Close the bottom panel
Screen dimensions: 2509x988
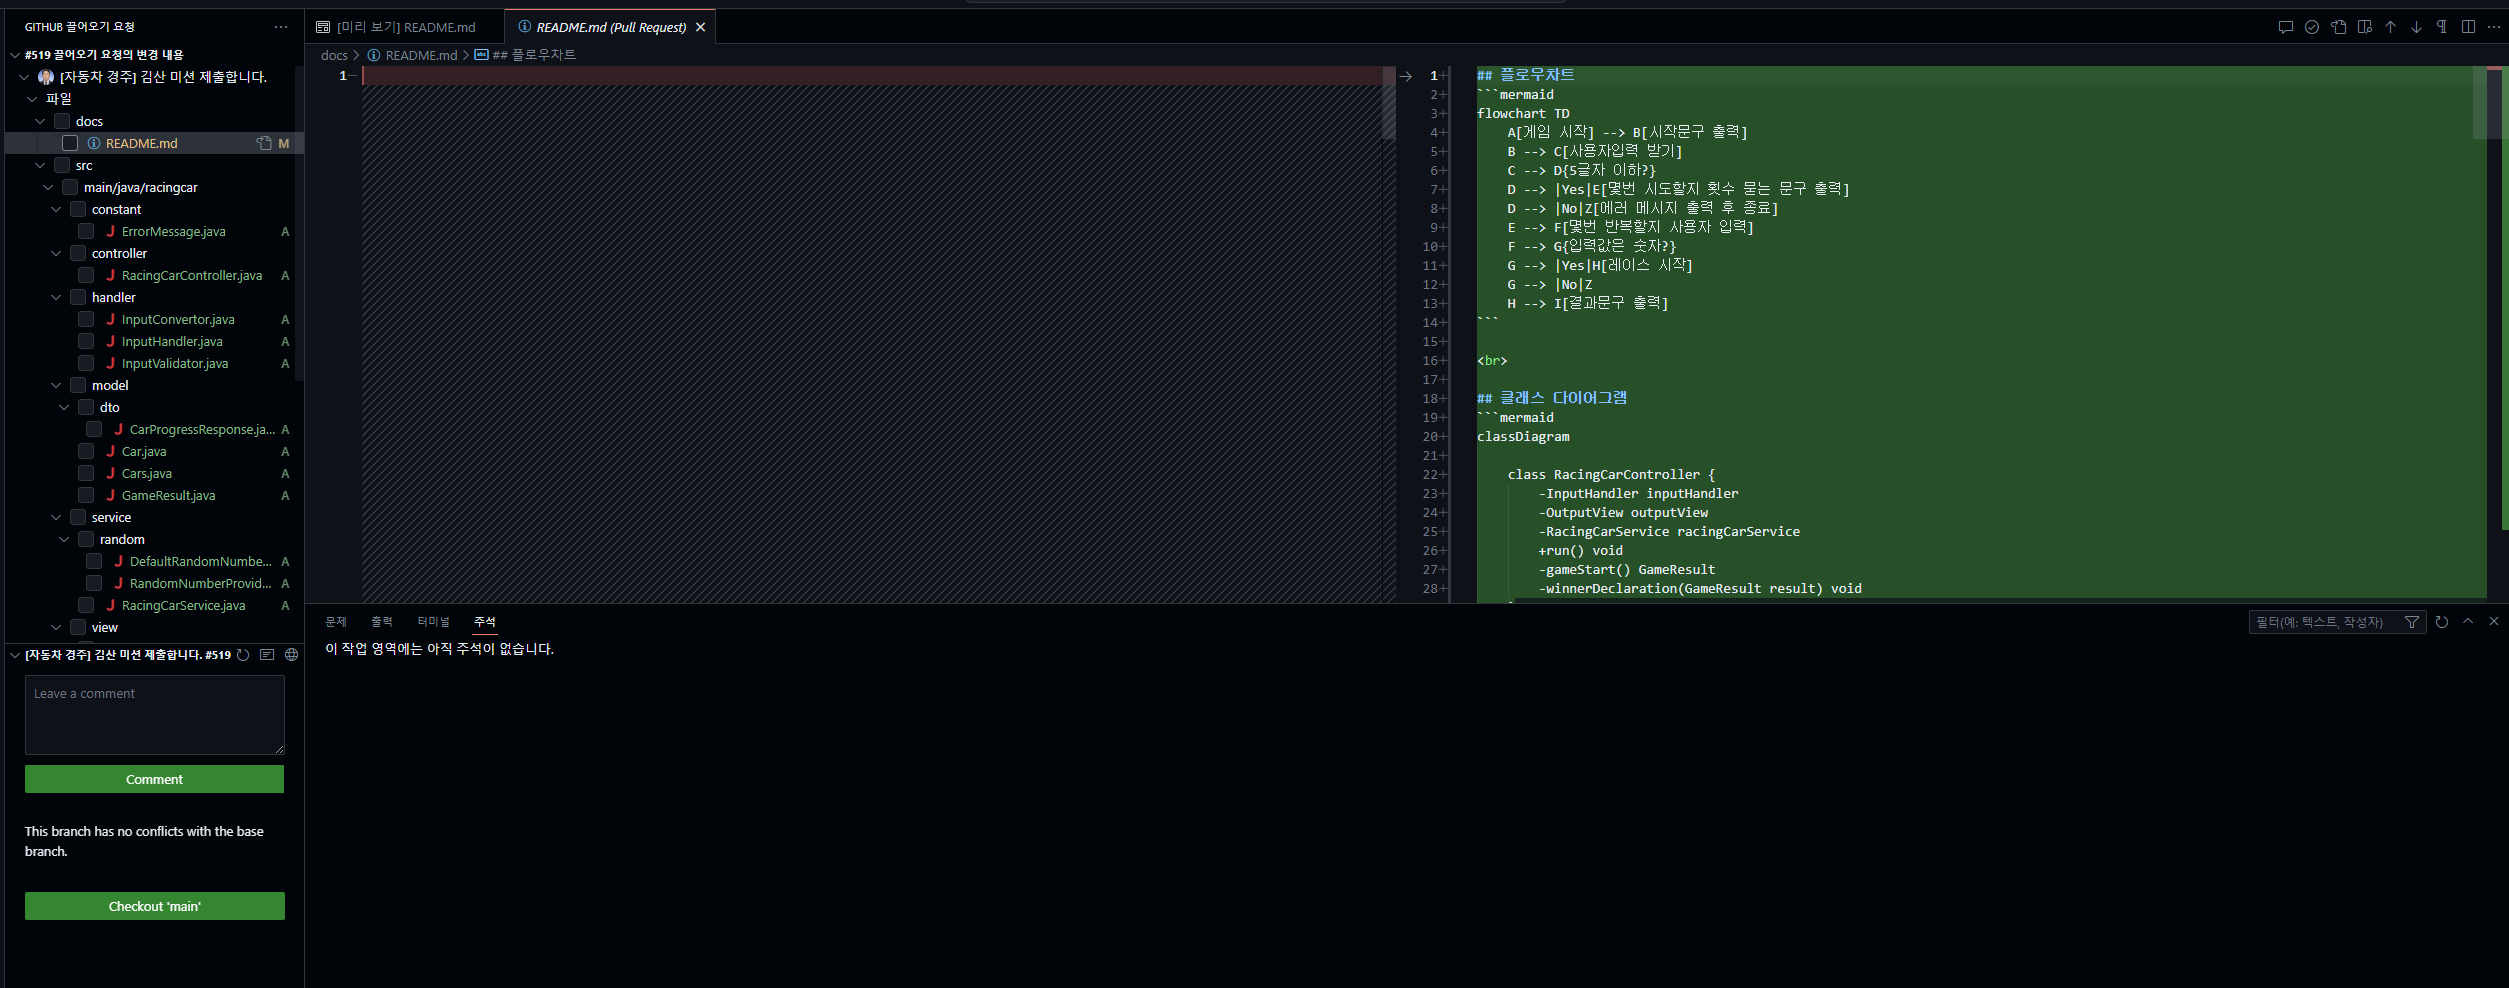click(x=2494, y=622)
